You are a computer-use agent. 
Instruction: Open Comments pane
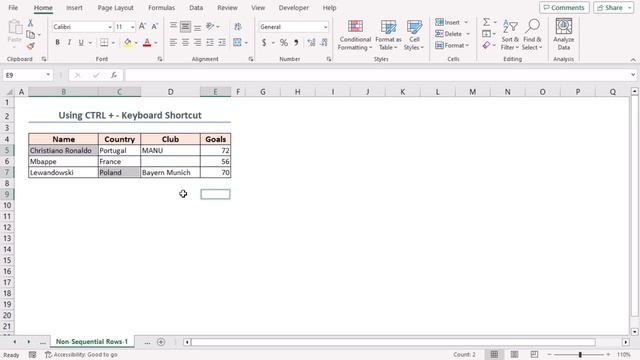tap(564, 8)
